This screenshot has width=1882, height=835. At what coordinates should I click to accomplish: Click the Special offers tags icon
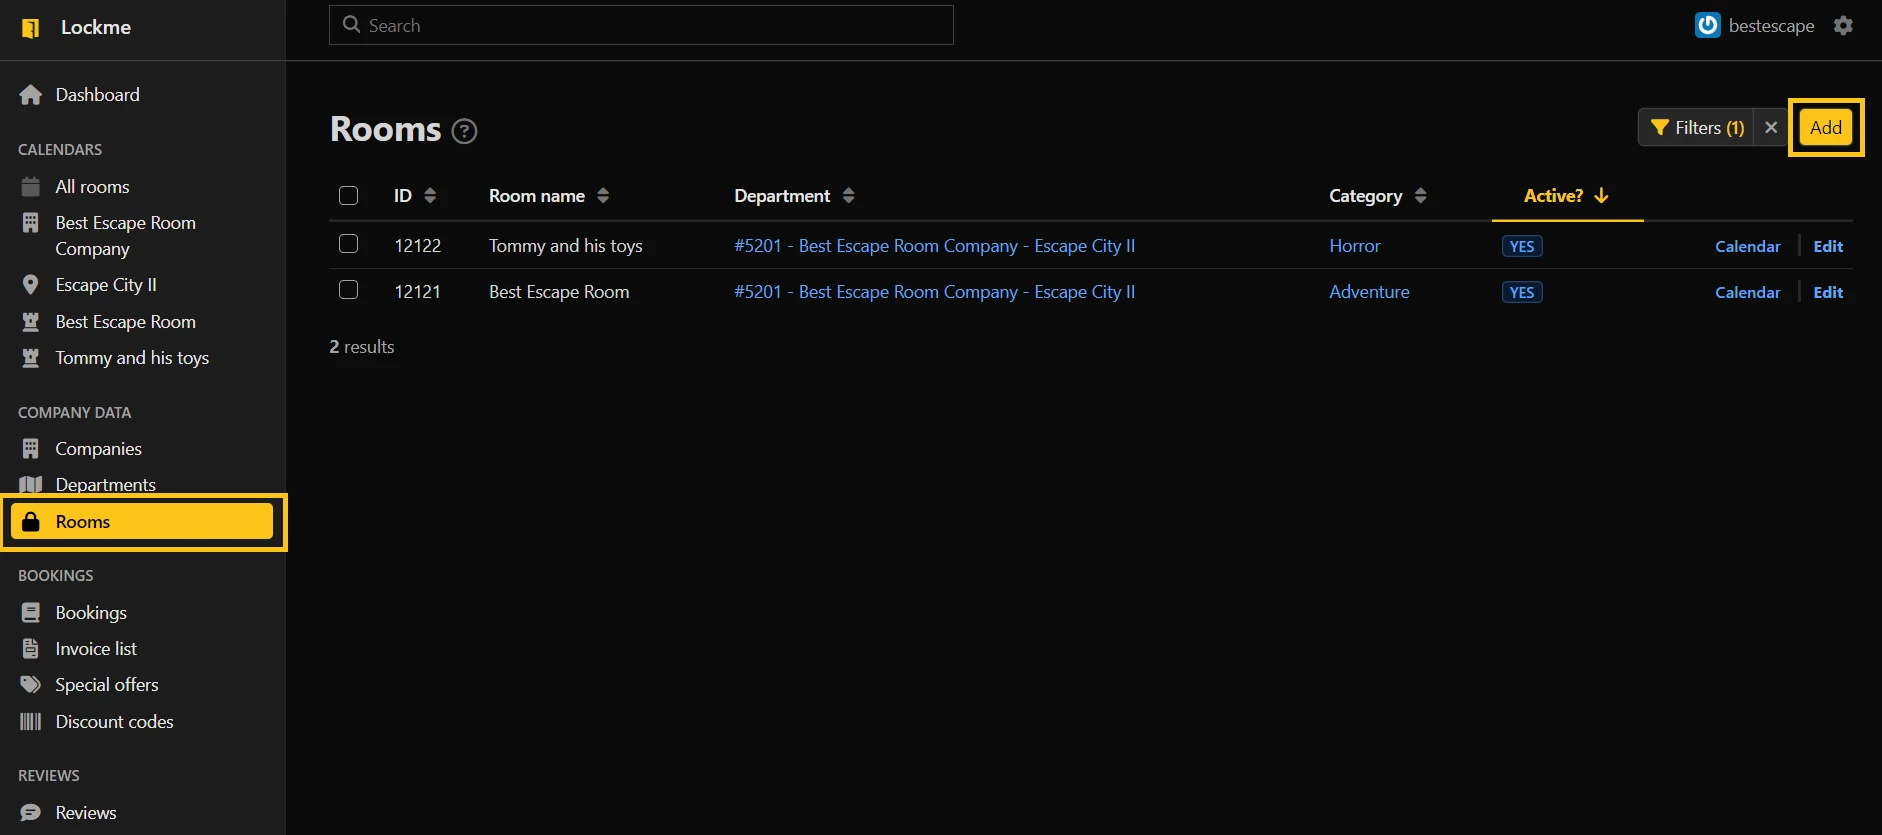coord(31,685)
